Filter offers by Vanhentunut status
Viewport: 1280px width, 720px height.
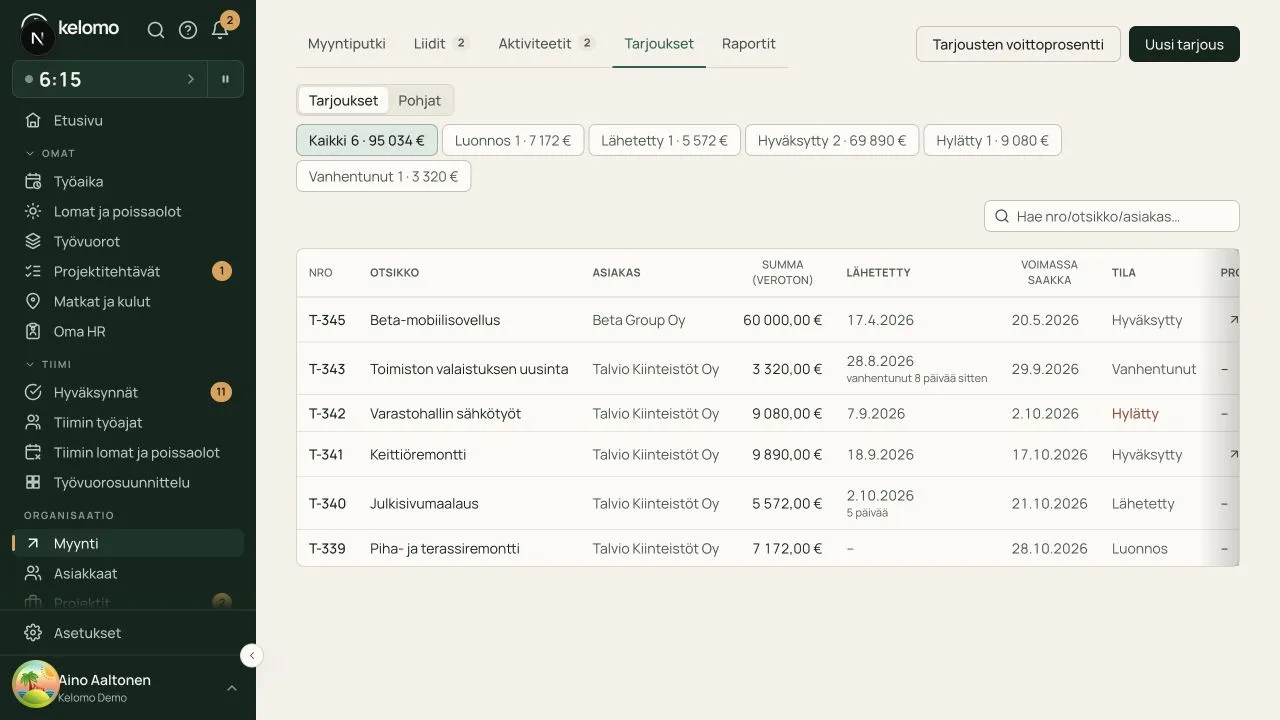pyautogui.click(x=383, y=176)
